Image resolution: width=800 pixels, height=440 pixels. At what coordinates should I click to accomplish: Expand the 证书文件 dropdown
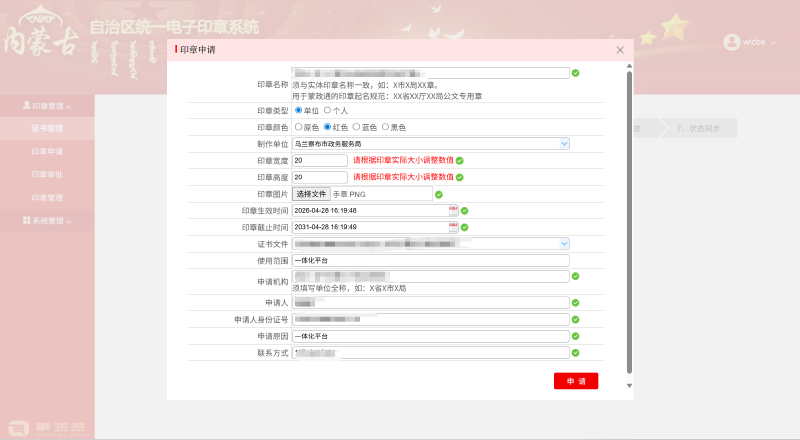[x=430, y=243]
